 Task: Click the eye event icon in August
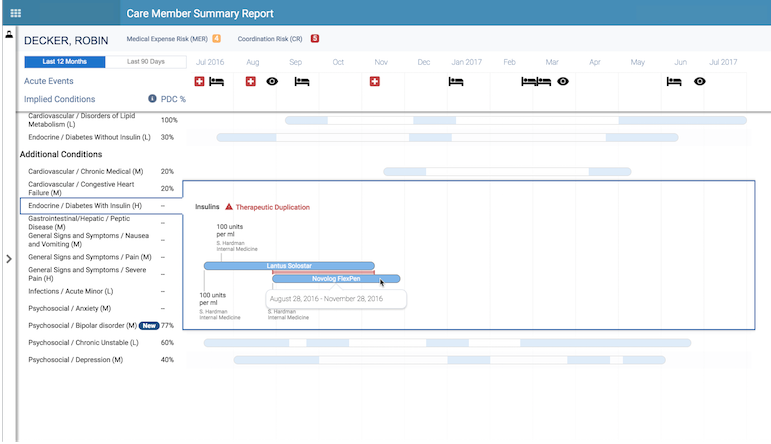(x=272, y=81)
